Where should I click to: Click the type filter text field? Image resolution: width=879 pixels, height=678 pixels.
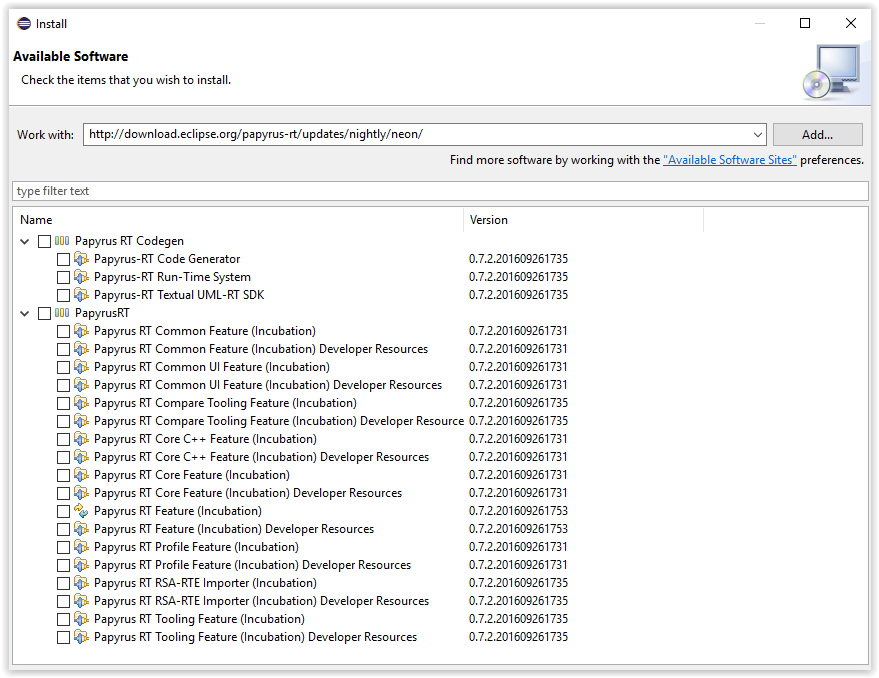440,191
